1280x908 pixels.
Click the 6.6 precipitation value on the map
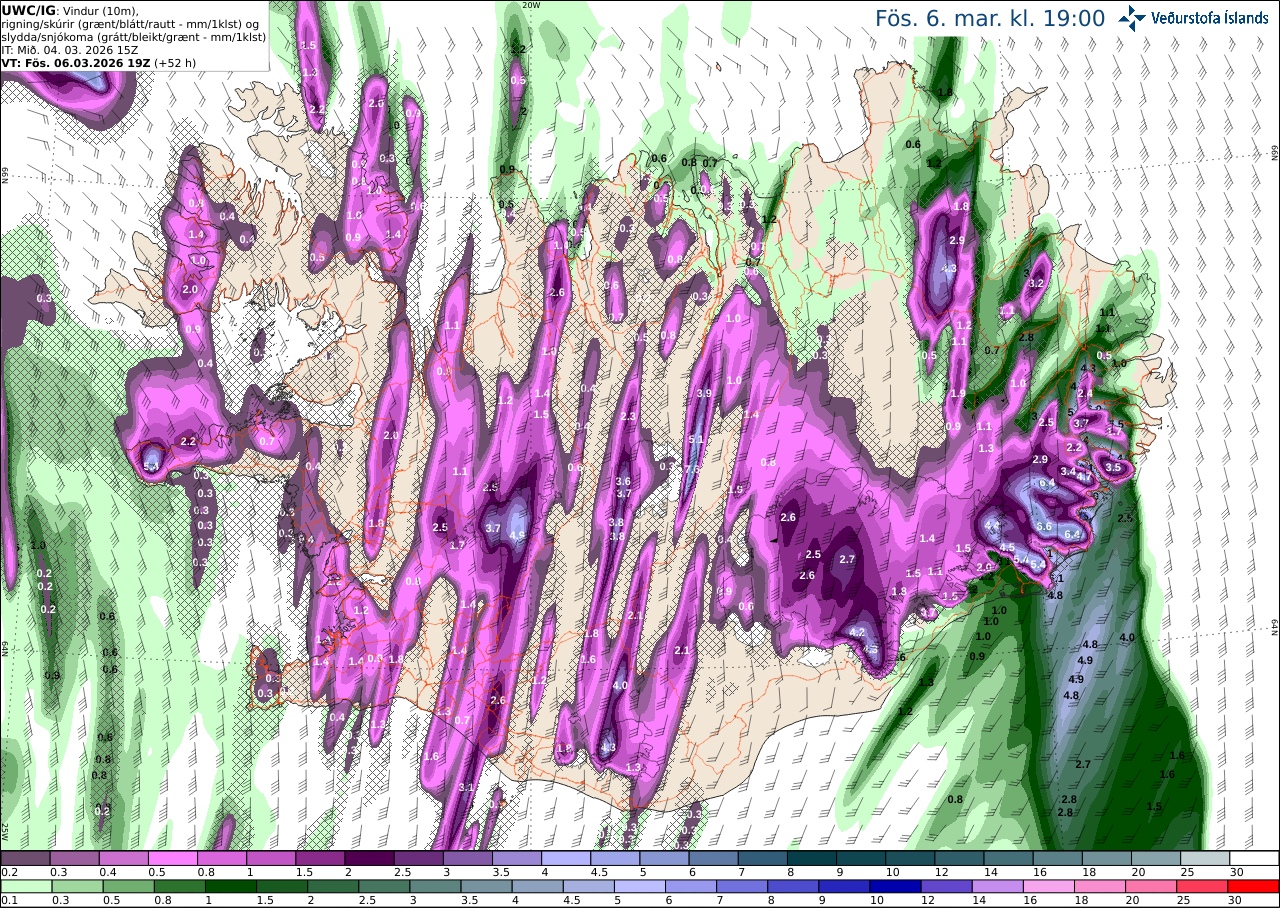click(x=1044, y=526)
